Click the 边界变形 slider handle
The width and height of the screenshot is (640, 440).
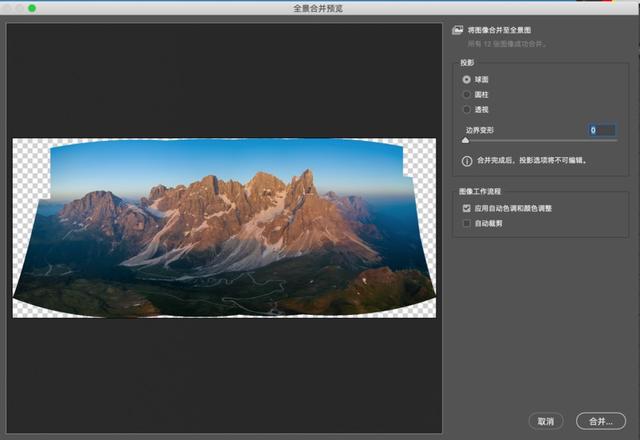[466, 141]
